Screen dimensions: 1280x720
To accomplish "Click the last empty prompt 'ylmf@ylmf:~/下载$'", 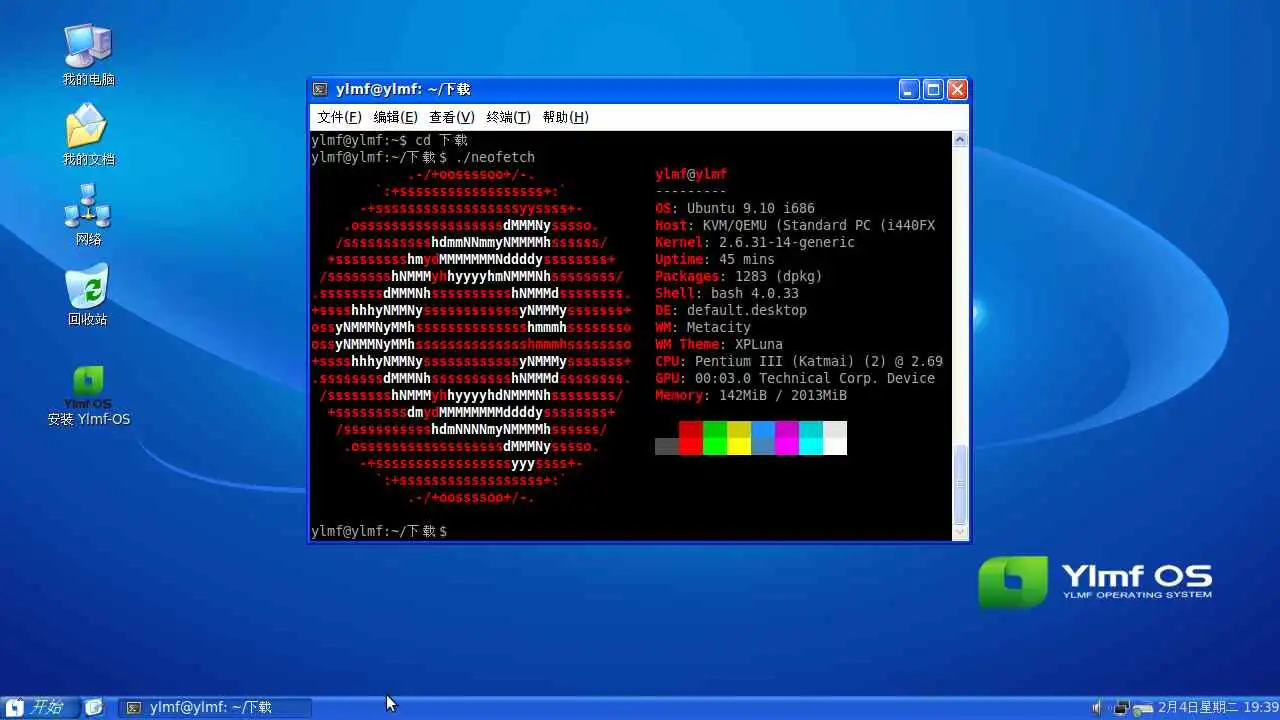I will (379, 531).
